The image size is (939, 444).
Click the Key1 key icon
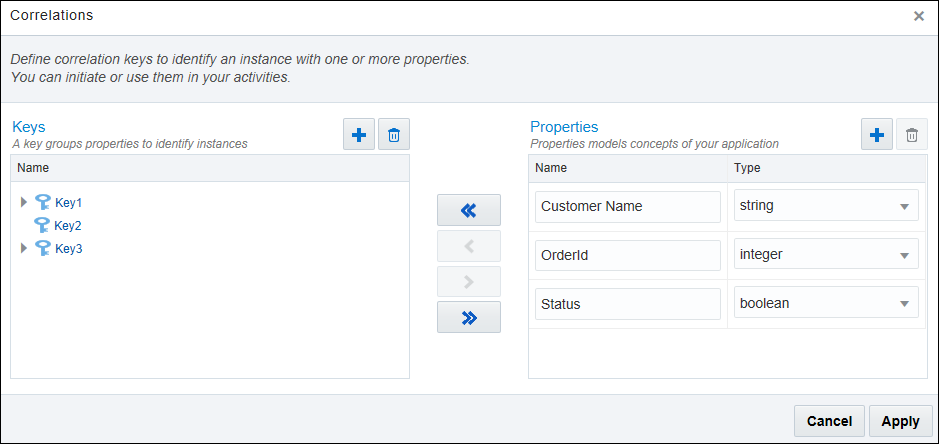(x=43, y=202)
